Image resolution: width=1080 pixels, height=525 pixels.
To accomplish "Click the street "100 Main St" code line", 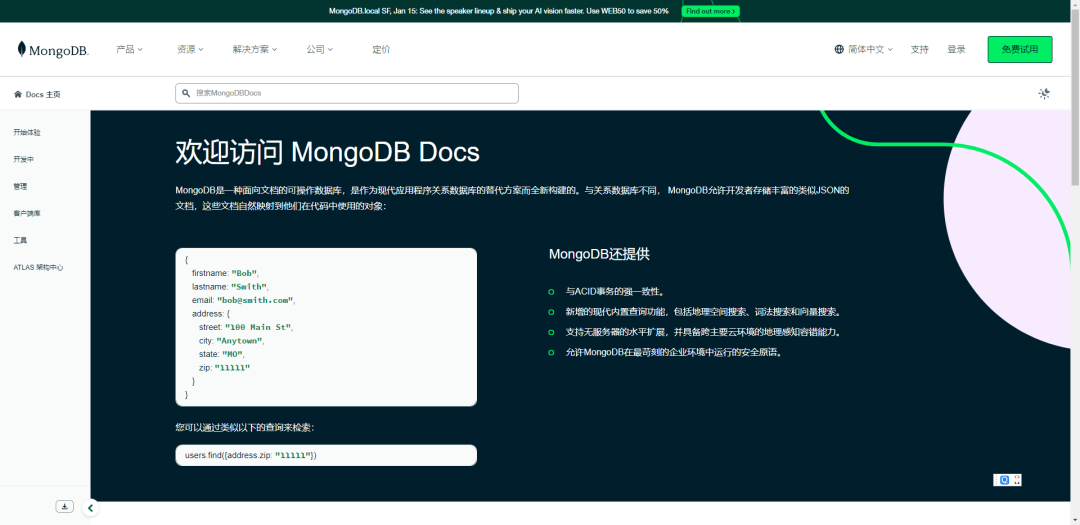I will click(247, 327).
